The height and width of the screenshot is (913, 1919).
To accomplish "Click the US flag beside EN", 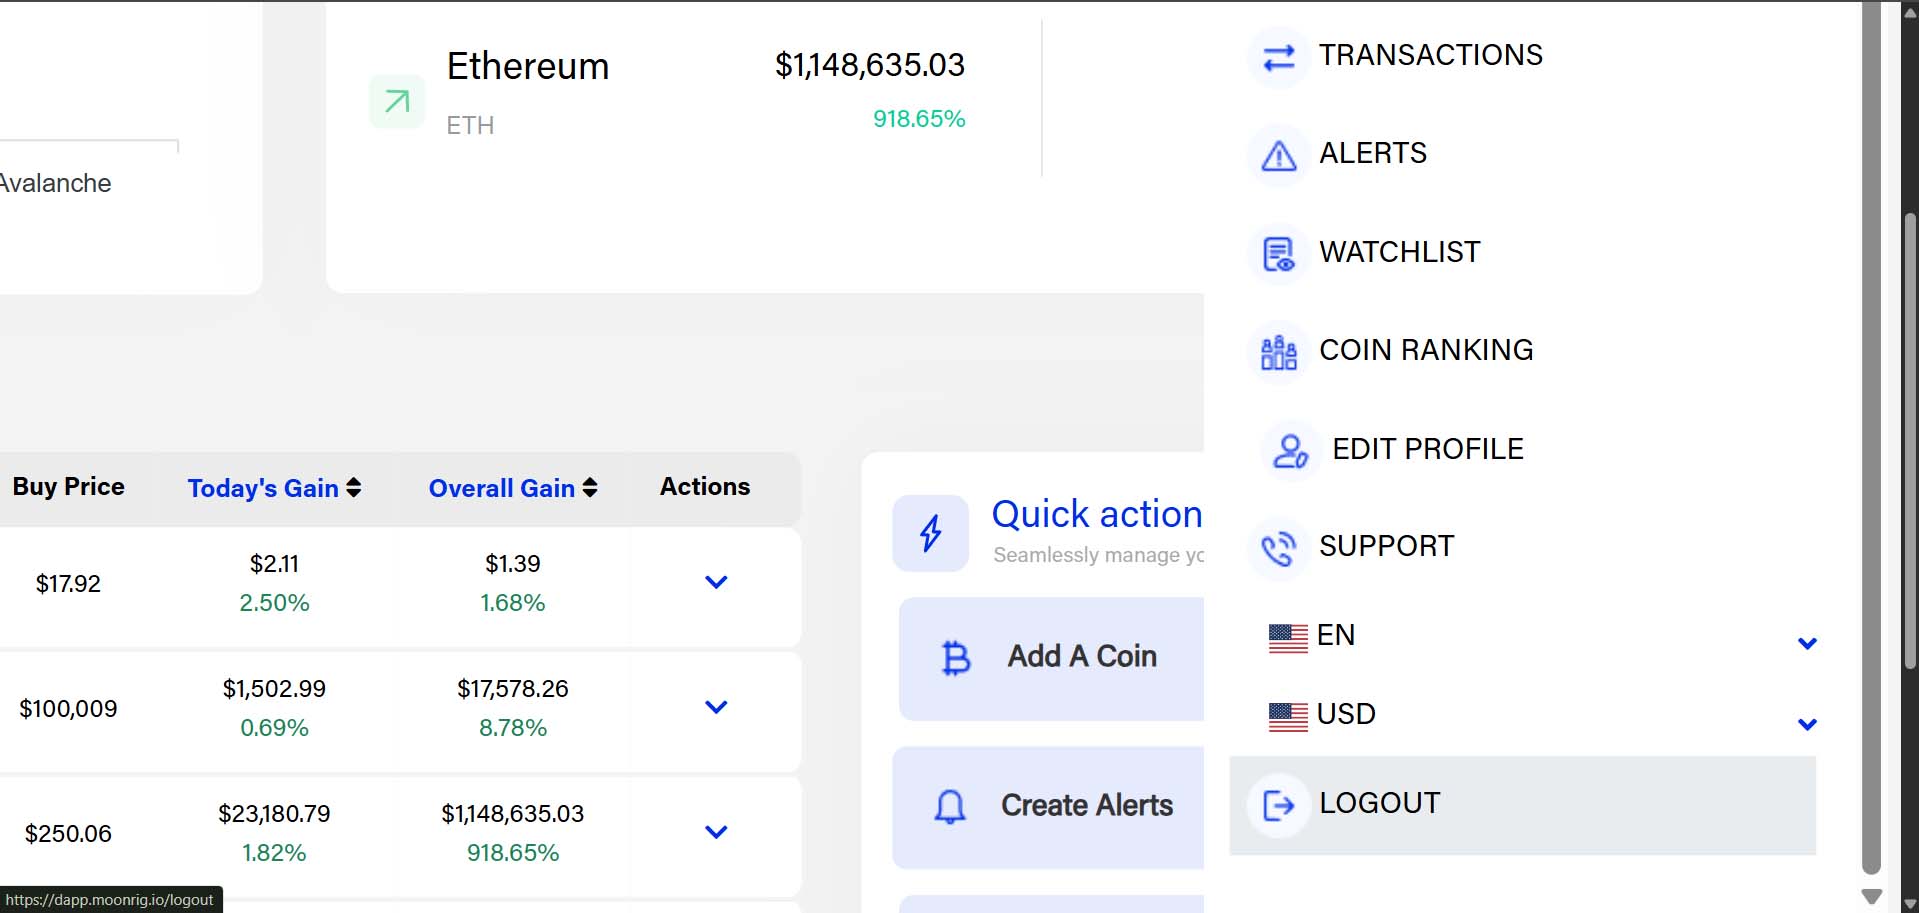I will [x=1288, y=637].
